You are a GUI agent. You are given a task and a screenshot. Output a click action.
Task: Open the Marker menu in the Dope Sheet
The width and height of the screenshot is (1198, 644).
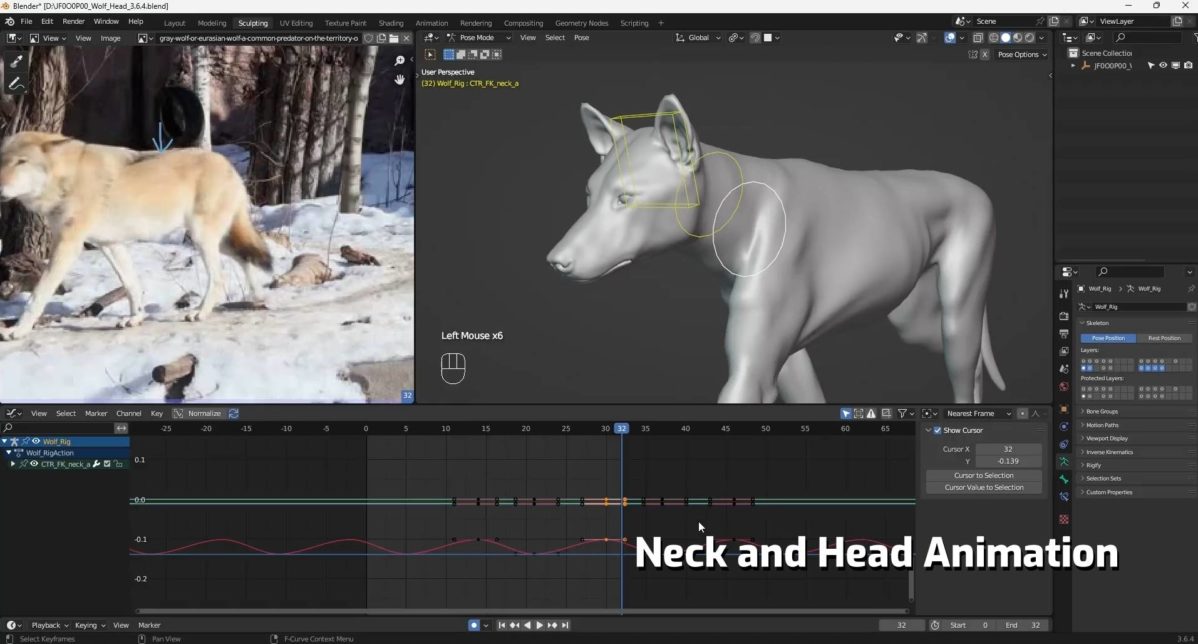click(96, 413)
